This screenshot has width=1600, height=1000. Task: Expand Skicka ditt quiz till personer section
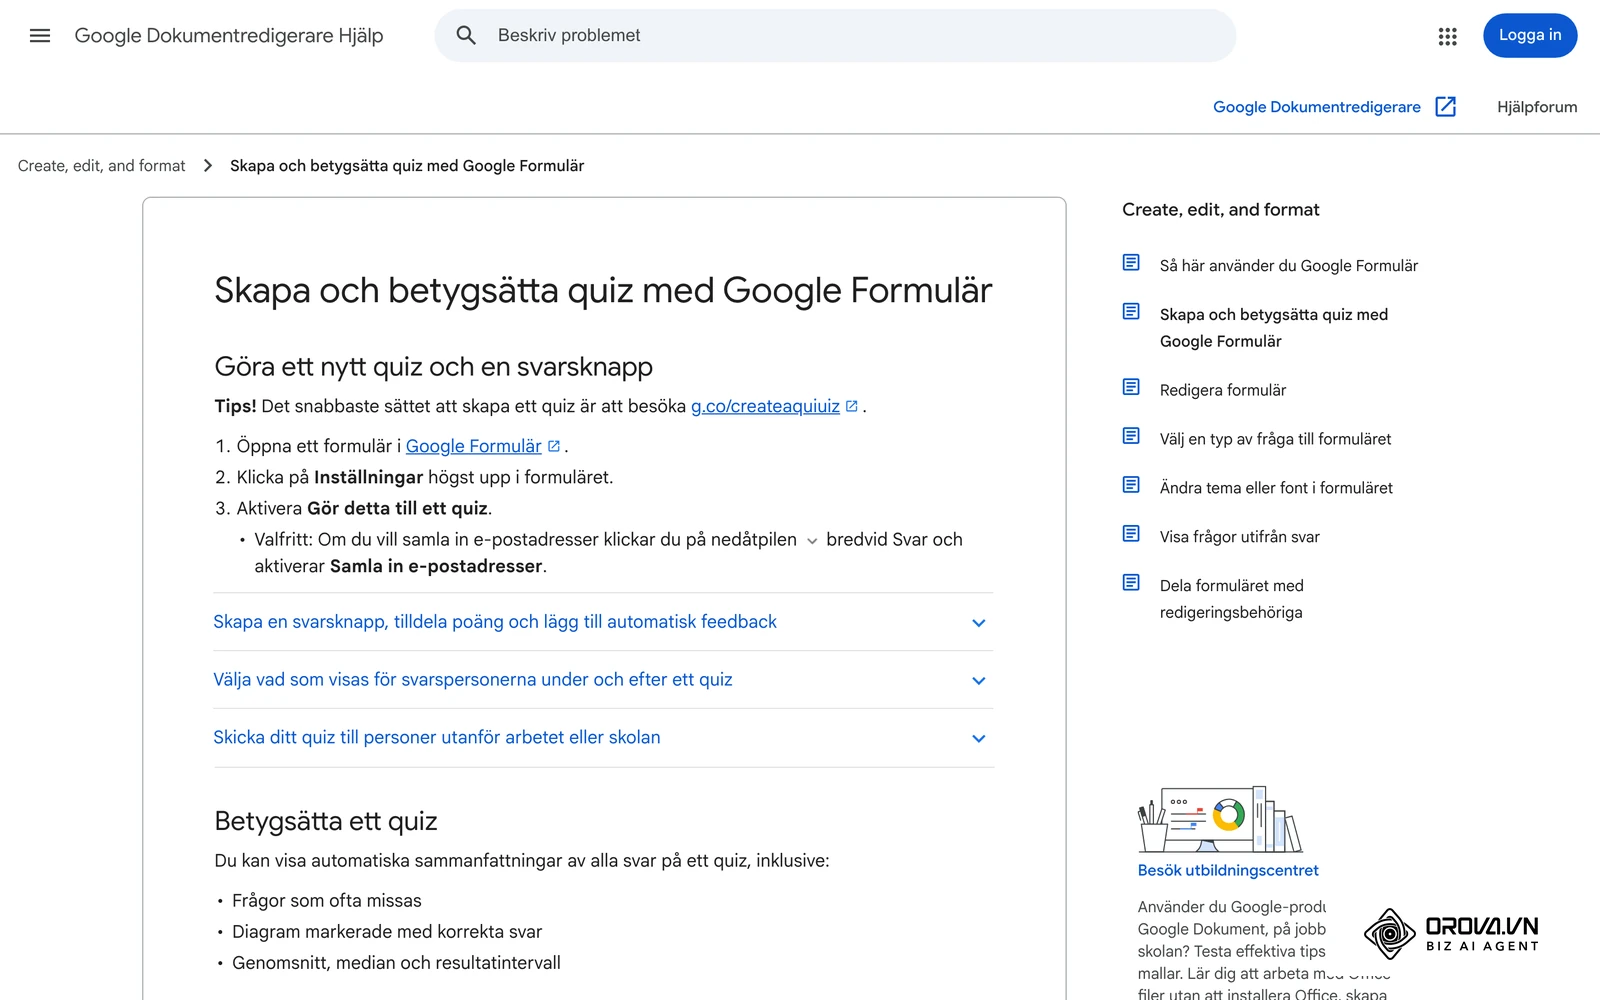point(603,738)
